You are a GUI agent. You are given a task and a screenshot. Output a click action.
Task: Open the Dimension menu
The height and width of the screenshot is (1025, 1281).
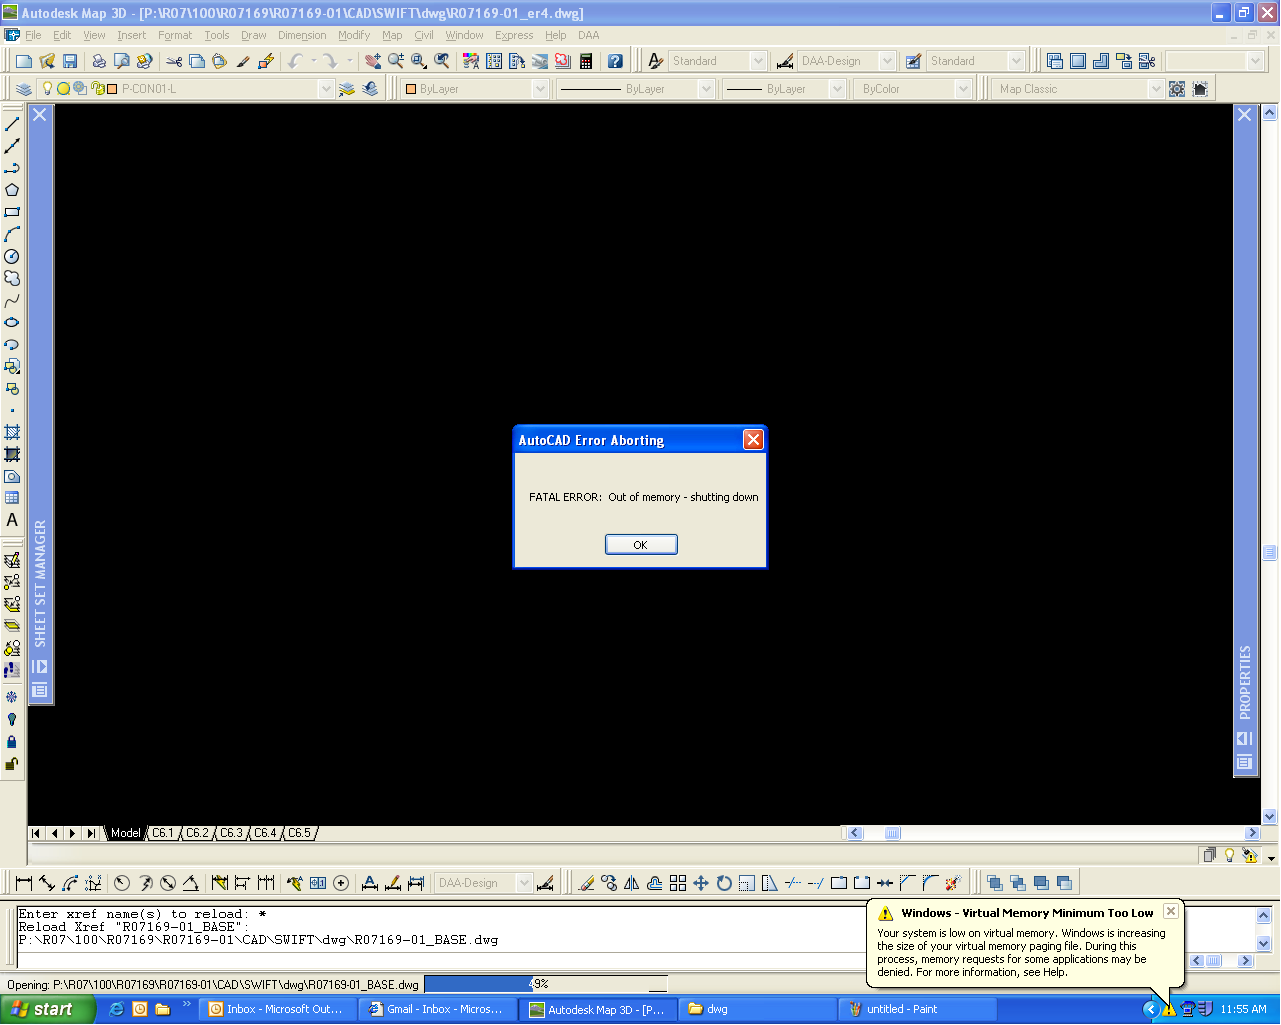pyautogui.click(x=302, y=35)
